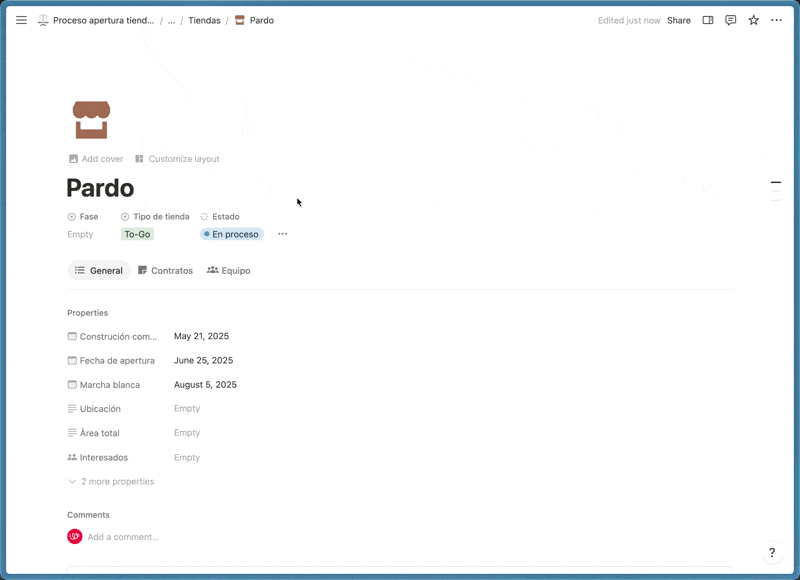800x580 pixels.
Task: Switch to the Equipo tab
Action: click(x=229, y=270)
